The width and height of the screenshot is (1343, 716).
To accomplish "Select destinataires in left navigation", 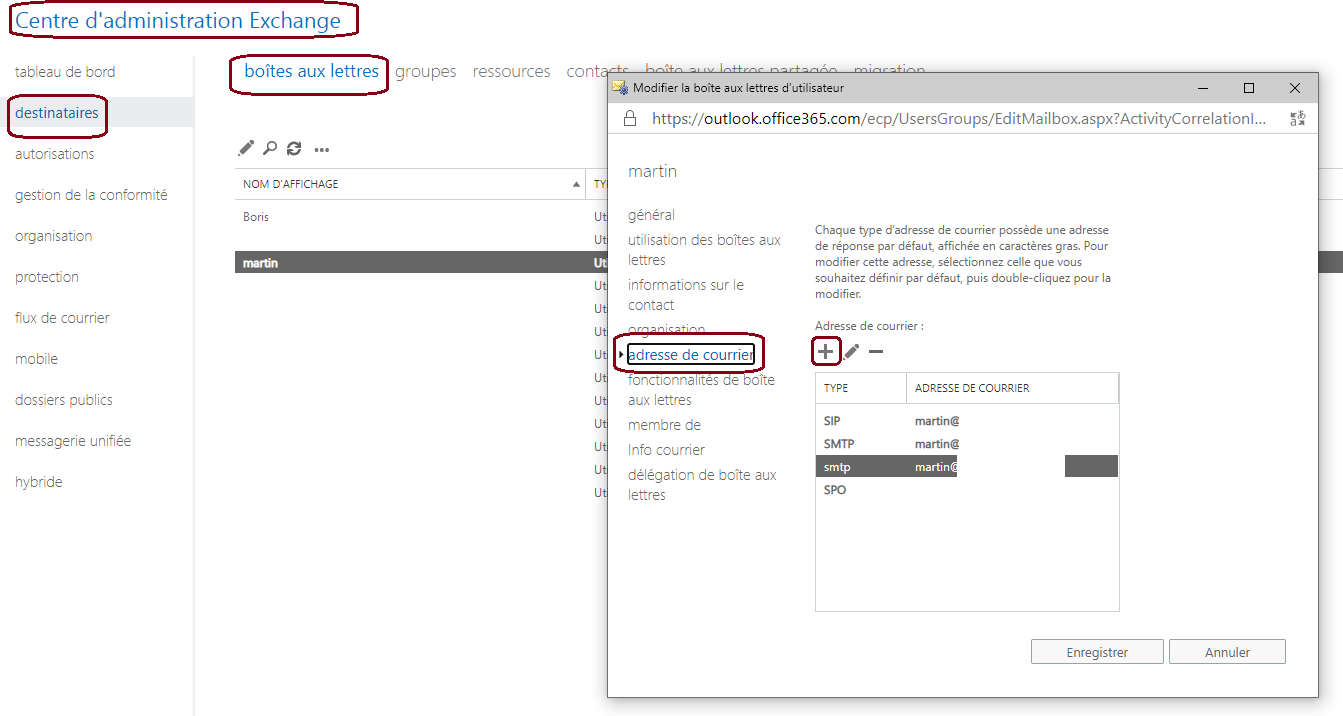I will (57, 113).
